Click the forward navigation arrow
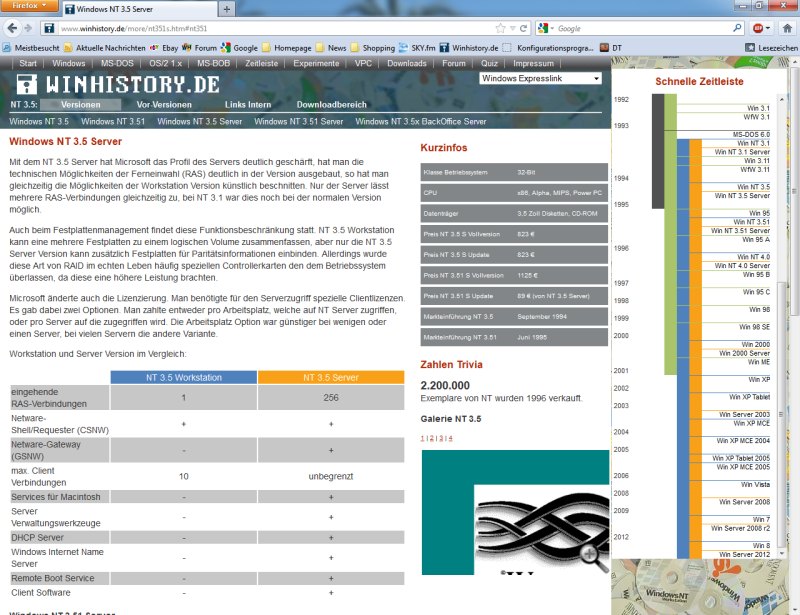Screen dimensions: 800x615 (28, 28)
